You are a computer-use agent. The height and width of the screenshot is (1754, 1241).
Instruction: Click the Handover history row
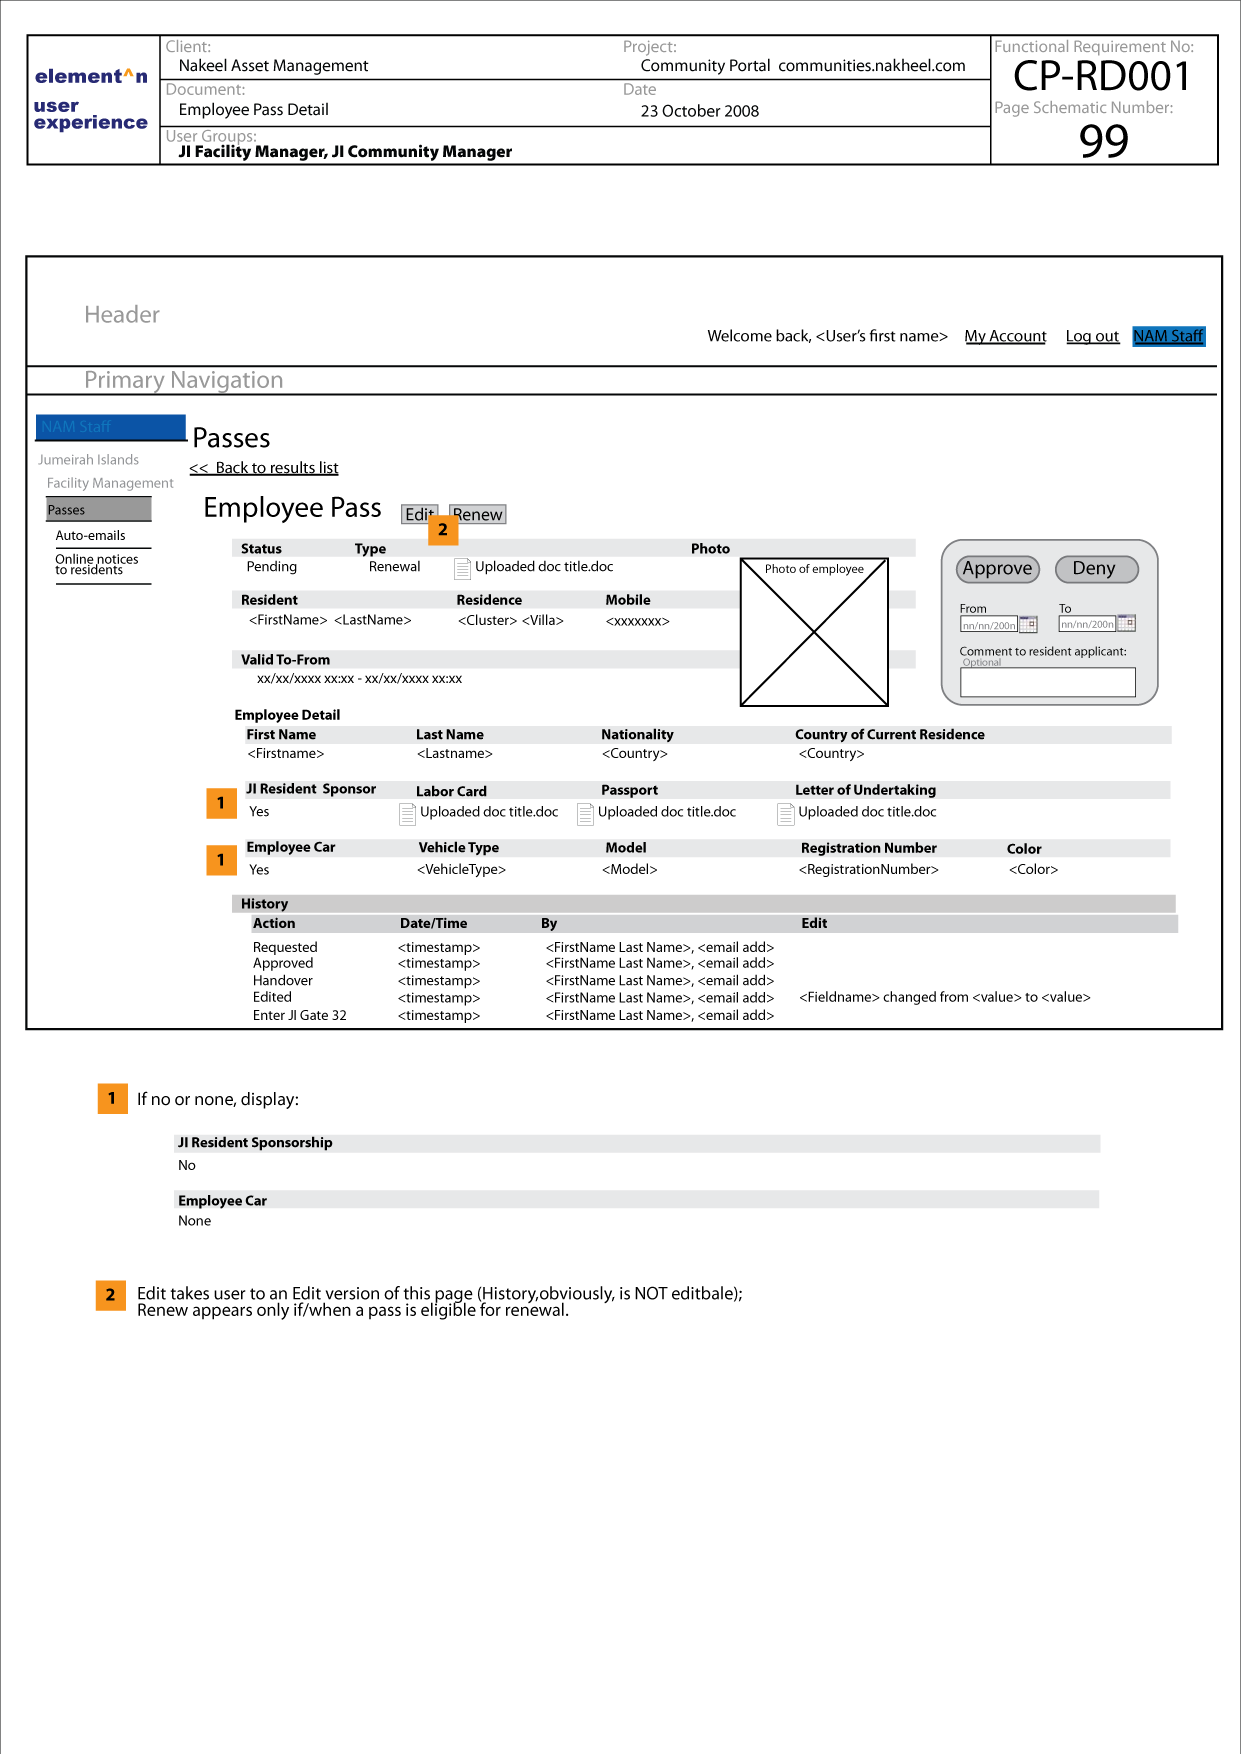point(514,981)
